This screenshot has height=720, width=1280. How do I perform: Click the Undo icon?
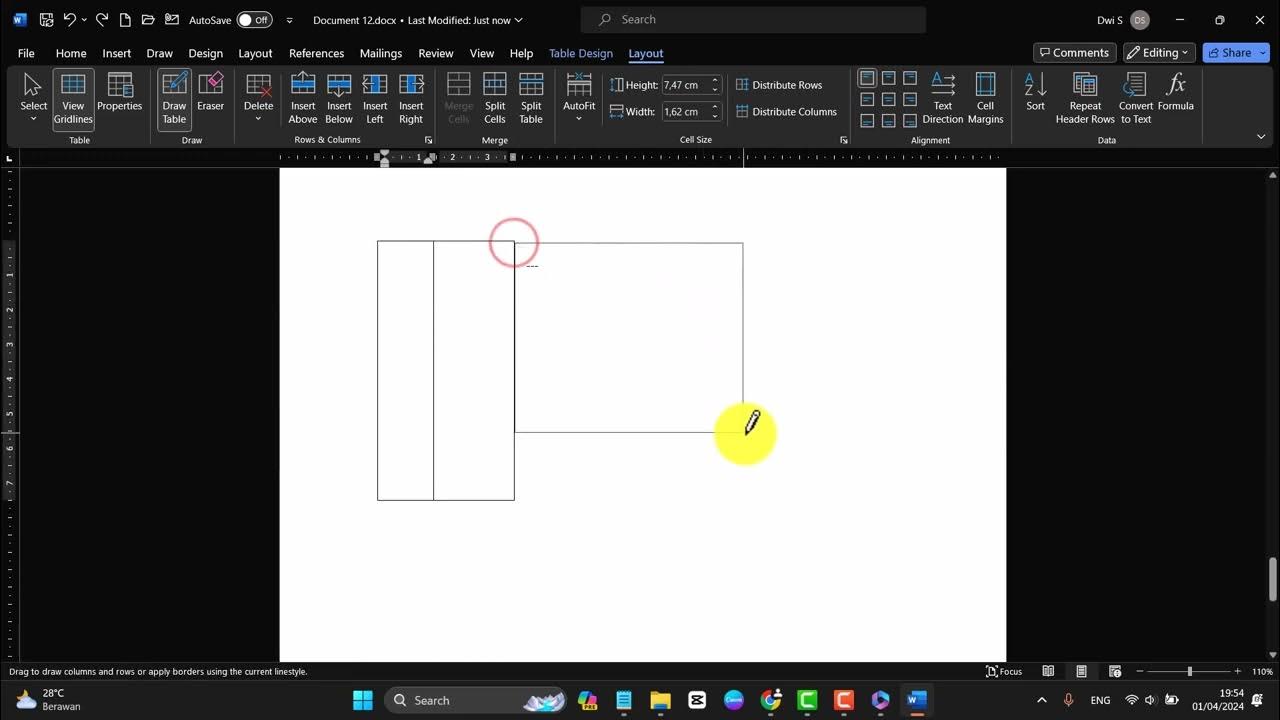[69, 20]
